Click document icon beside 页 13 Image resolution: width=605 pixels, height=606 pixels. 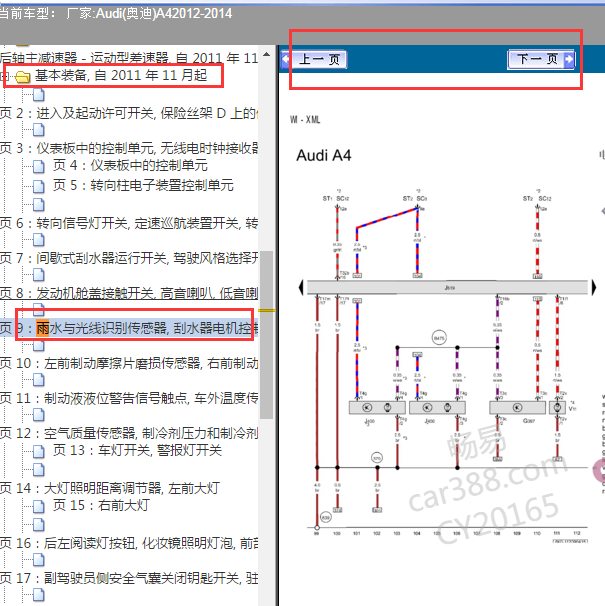[39, 451]
